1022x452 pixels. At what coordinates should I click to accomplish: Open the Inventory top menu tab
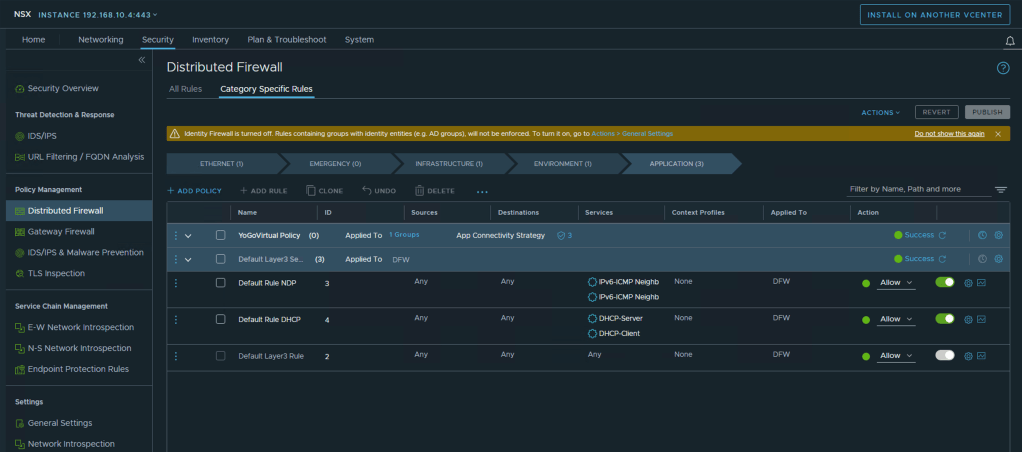tap(210, 40)
